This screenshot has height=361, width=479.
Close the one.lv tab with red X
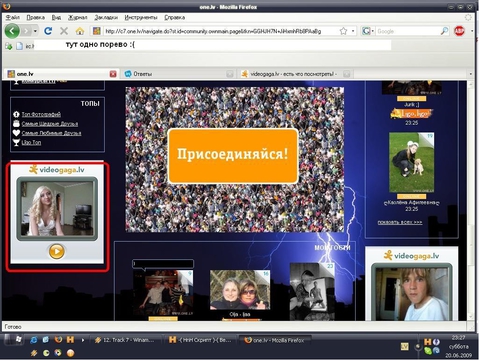point(113,74)
